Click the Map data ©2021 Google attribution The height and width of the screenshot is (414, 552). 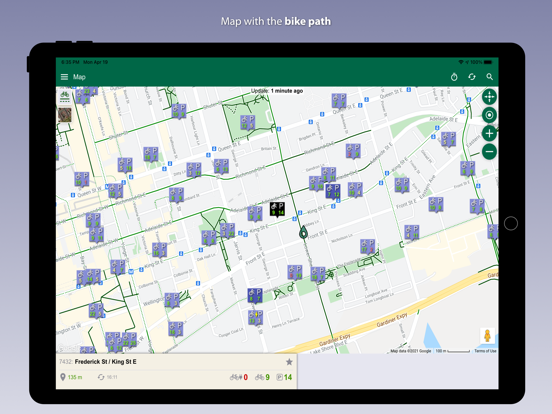pos(411,351)
